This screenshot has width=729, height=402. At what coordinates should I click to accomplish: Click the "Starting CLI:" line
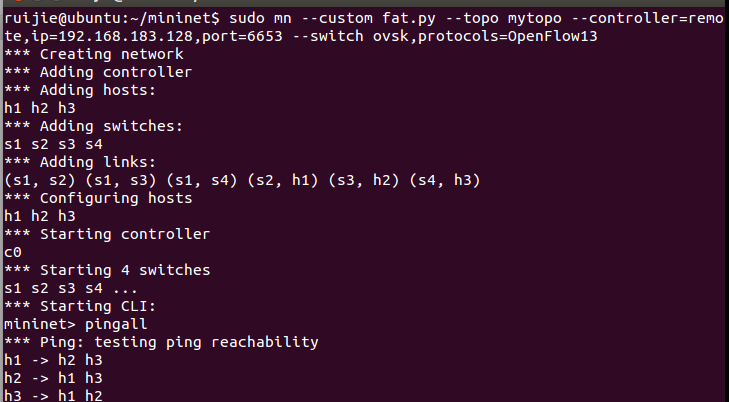click(x=80, y=307)
